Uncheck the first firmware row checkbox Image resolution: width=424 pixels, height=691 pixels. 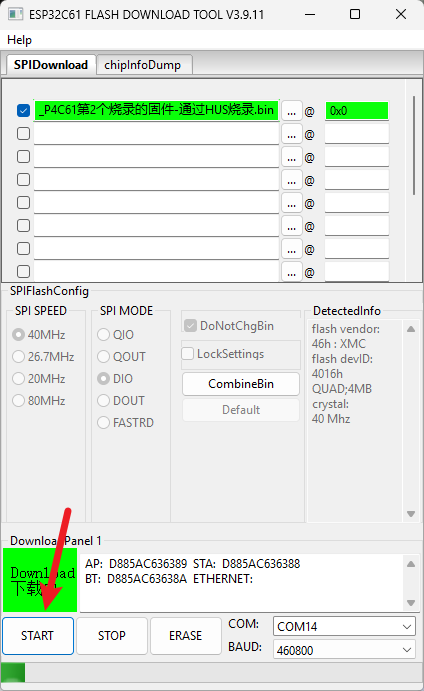point(23,110)
